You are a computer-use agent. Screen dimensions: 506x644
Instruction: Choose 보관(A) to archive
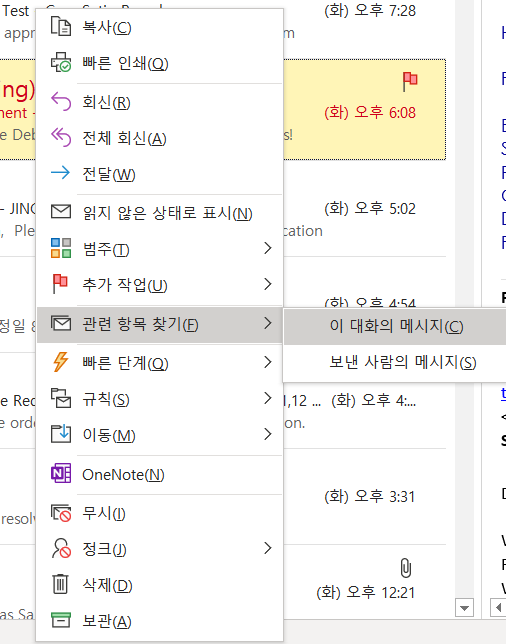[159, 621]
